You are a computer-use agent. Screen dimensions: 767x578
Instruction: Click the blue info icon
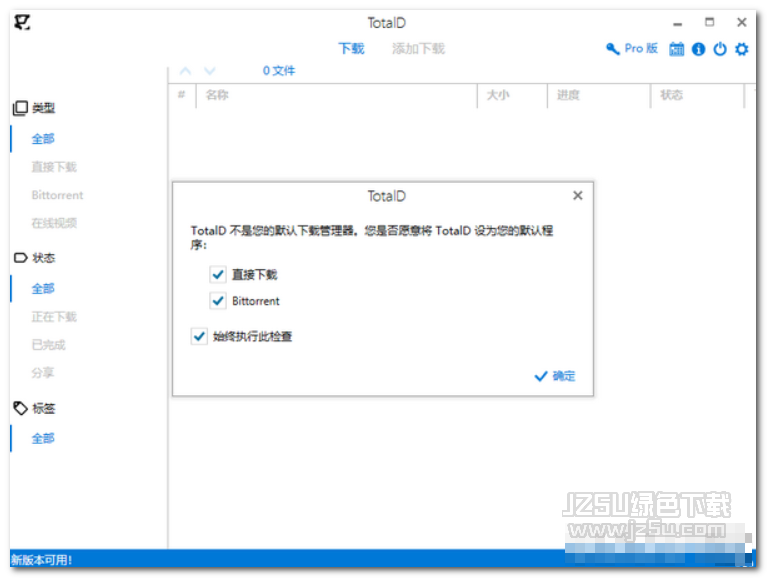point(698,49)
